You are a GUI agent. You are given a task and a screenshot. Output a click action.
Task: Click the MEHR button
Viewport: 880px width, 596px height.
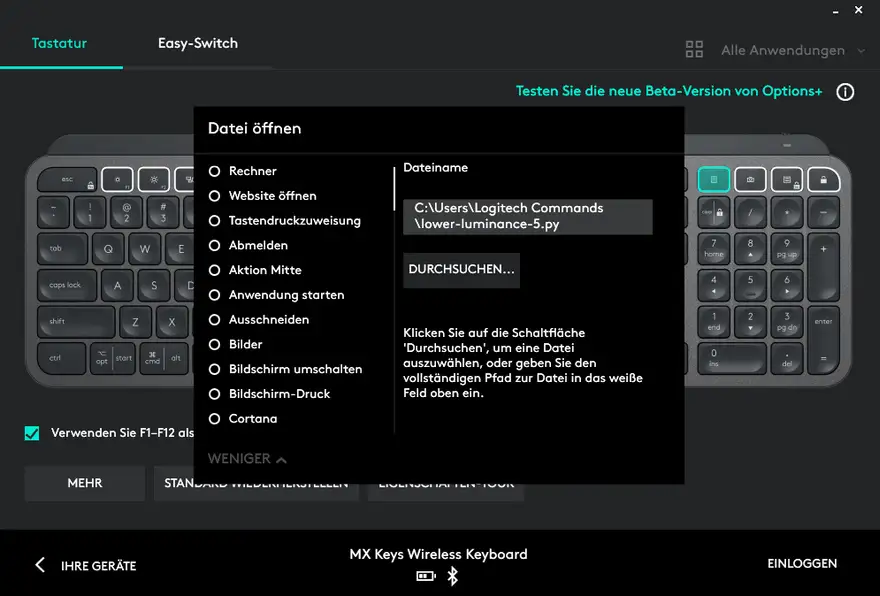pyautogui.click(x=85, y=483)
